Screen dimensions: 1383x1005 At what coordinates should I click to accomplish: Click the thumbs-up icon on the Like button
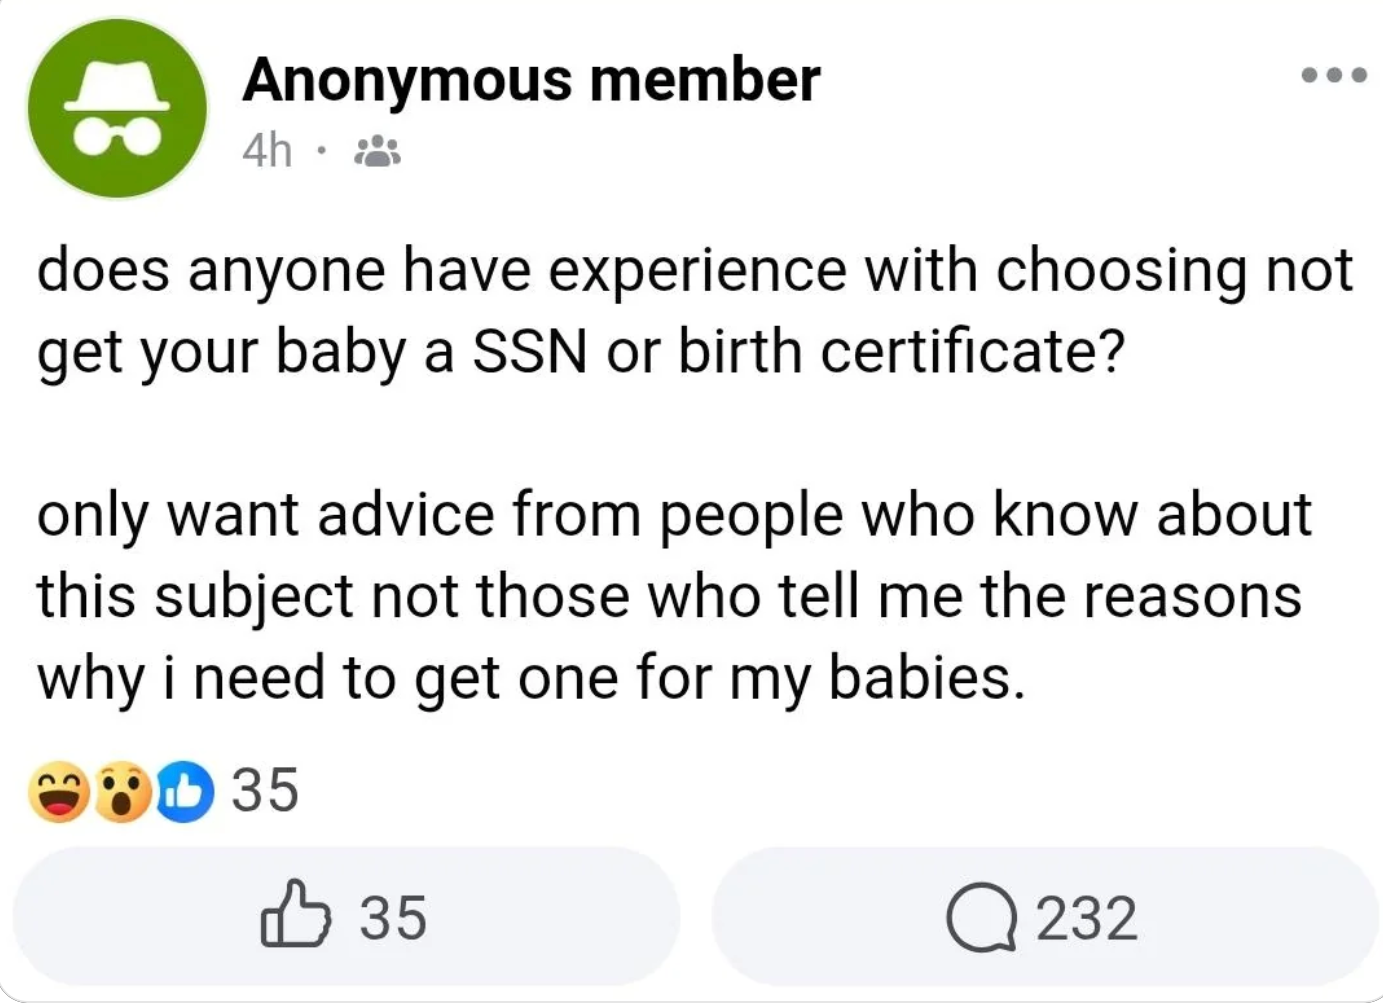(298, 915)
